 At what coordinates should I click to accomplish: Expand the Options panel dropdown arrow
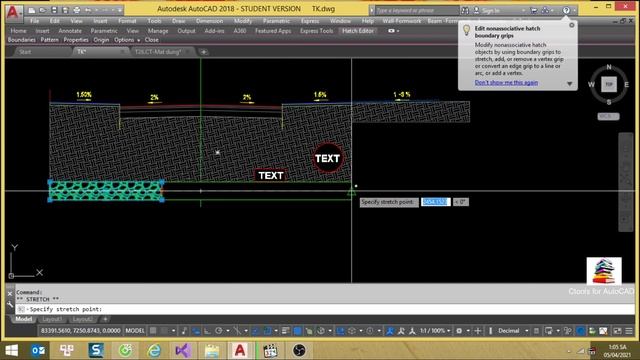click(x=138, y=40)
